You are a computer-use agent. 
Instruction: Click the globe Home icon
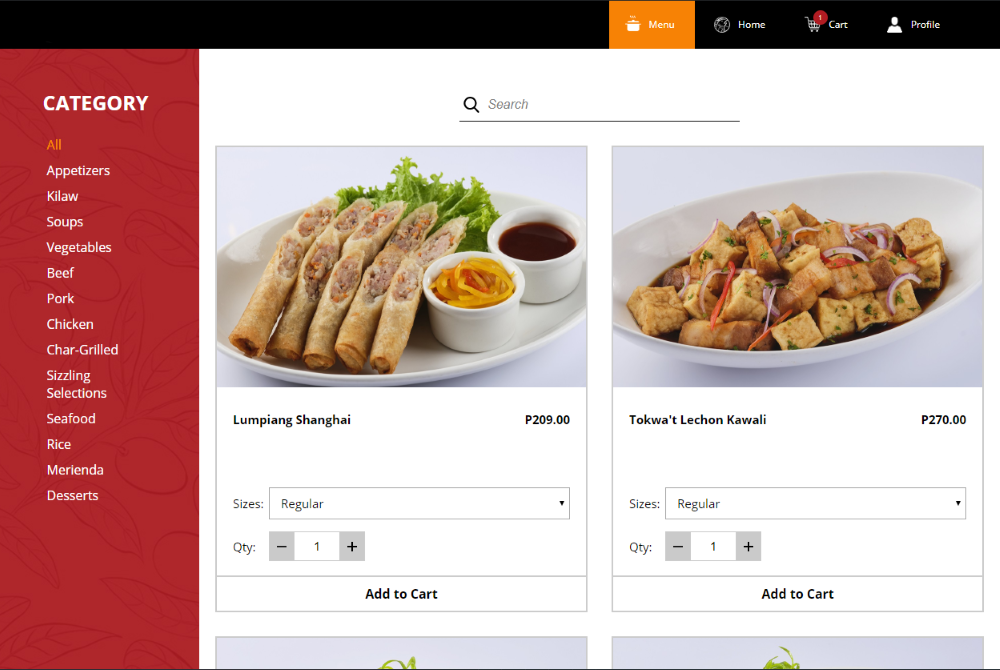click(721, 24)
